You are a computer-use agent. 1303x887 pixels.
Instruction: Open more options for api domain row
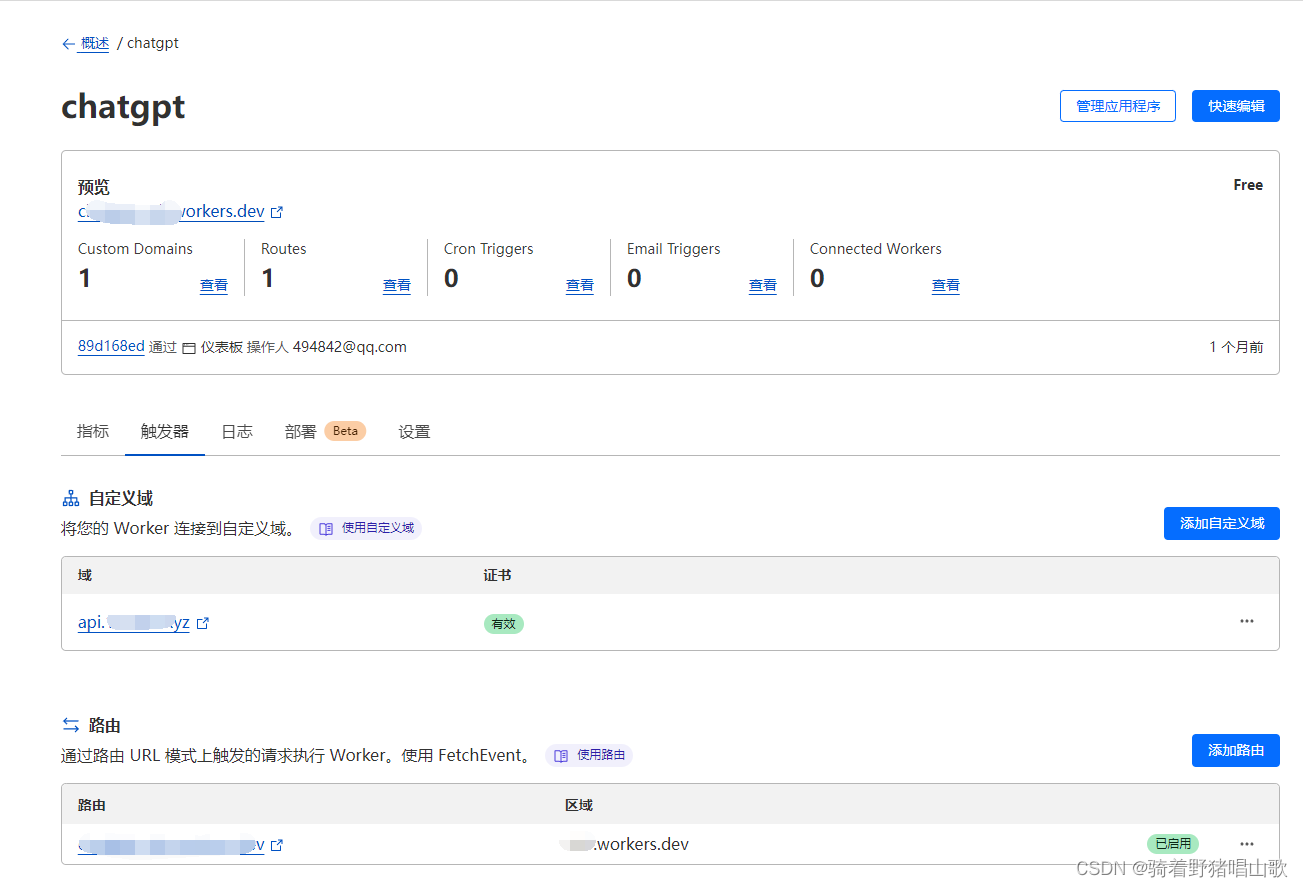pyautogui.click(x=1247, y=621)
